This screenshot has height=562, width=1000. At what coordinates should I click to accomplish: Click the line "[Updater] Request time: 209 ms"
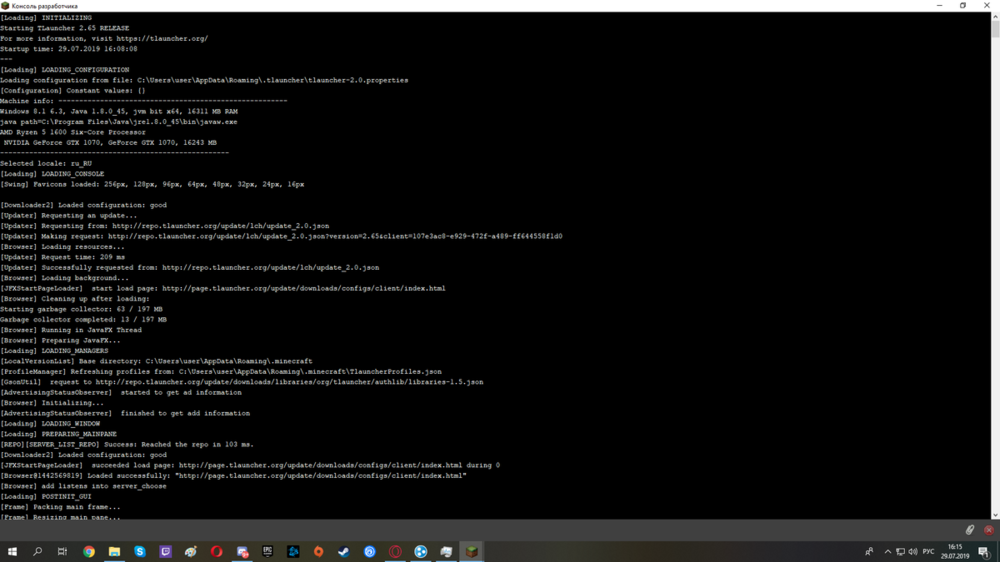[x=62, y=257]
